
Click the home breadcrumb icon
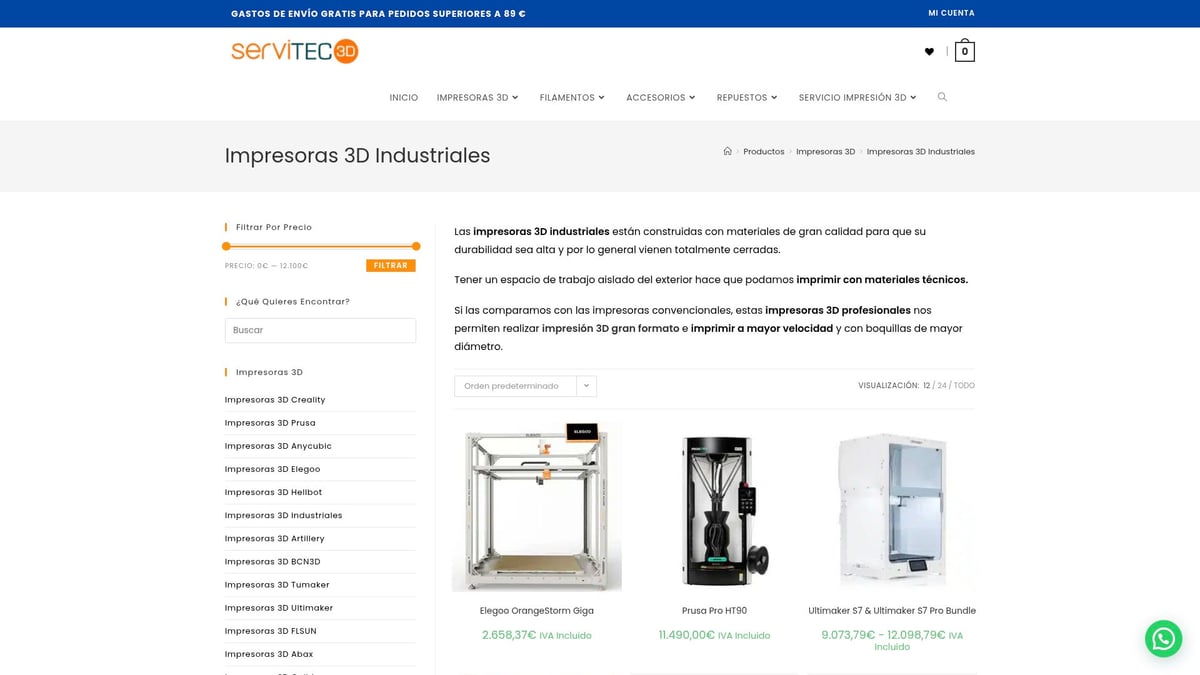click(727, 152)
